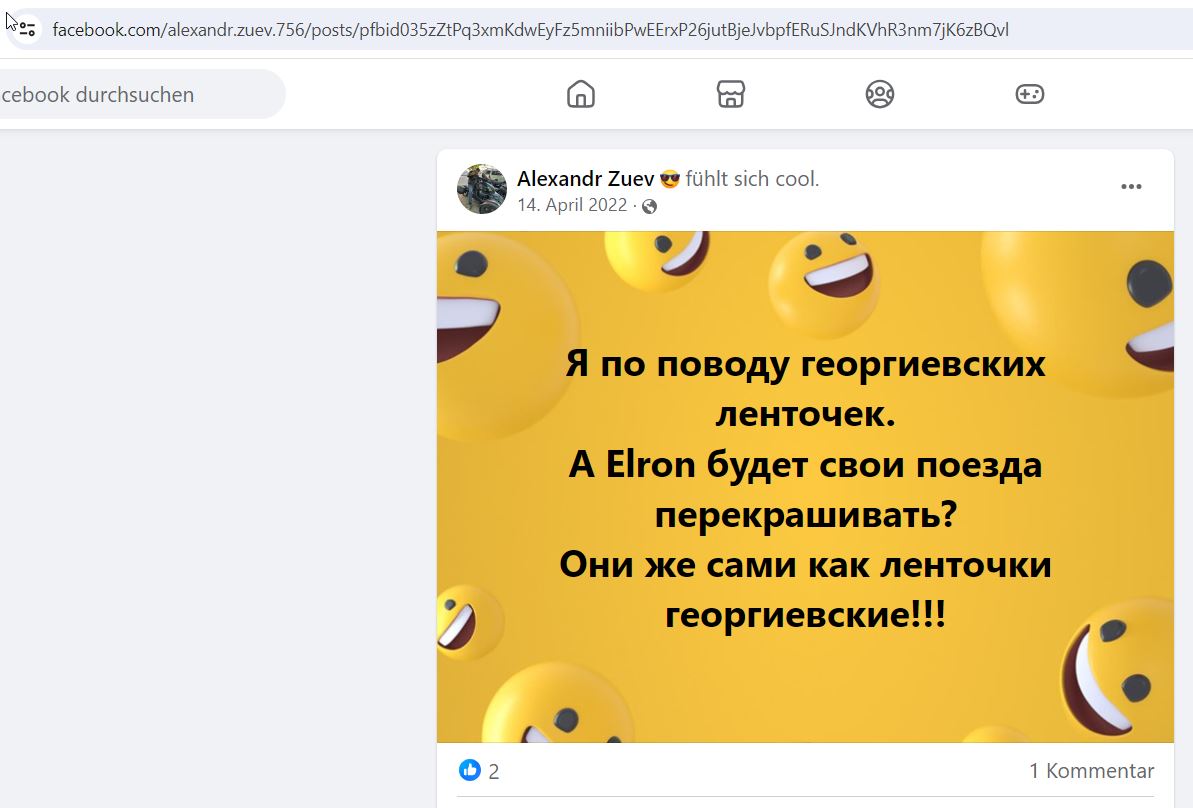Image resolution: width=1193 pixels, height=808 pixels.
Task: Click the public globe privacy icon
Action: 649,206
